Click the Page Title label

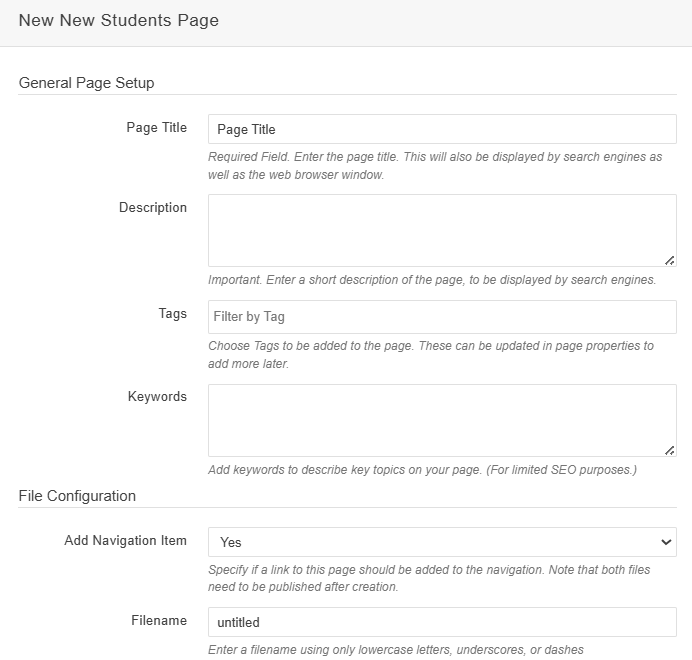point(156,127)
